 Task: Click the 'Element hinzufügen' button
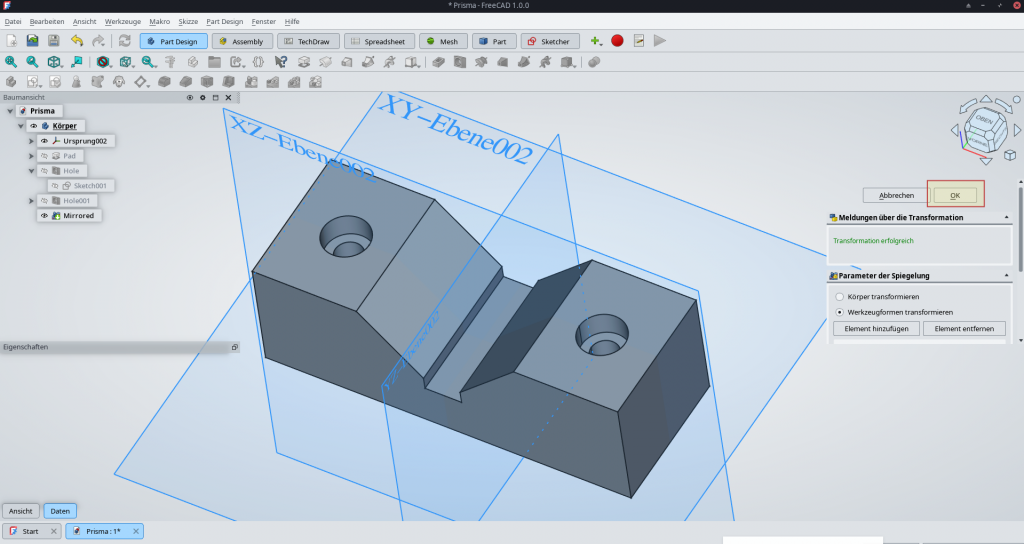click(x=876, y=329)
